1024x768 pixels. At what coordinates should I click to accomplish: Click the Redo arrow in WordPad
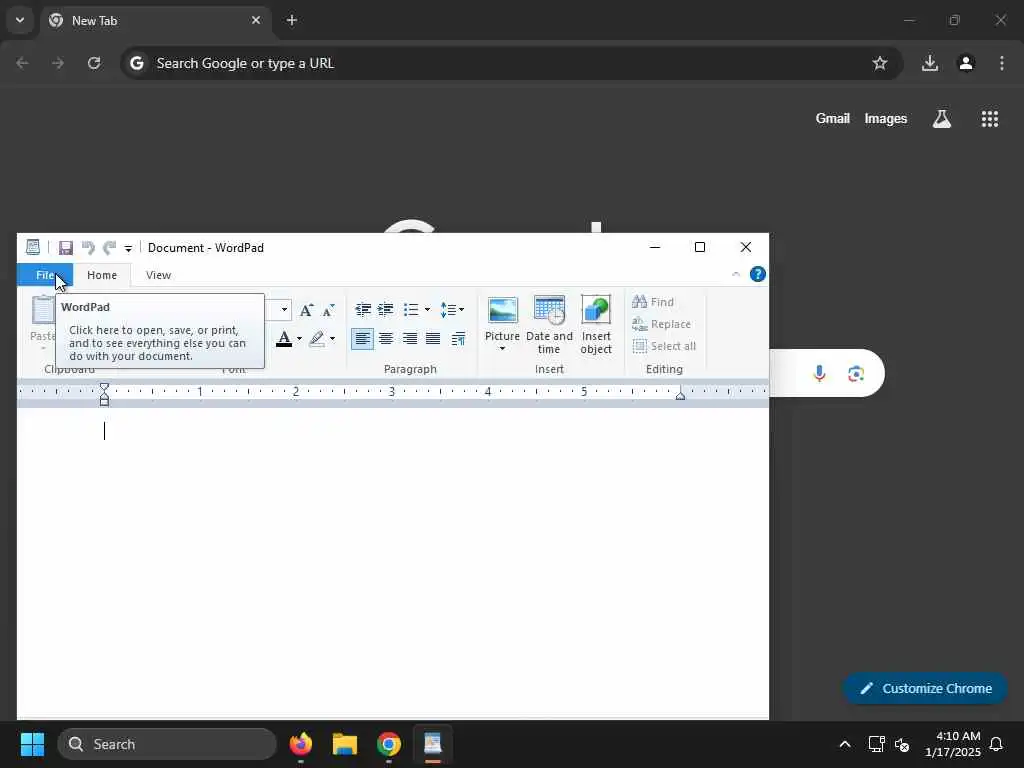[109, 248]
